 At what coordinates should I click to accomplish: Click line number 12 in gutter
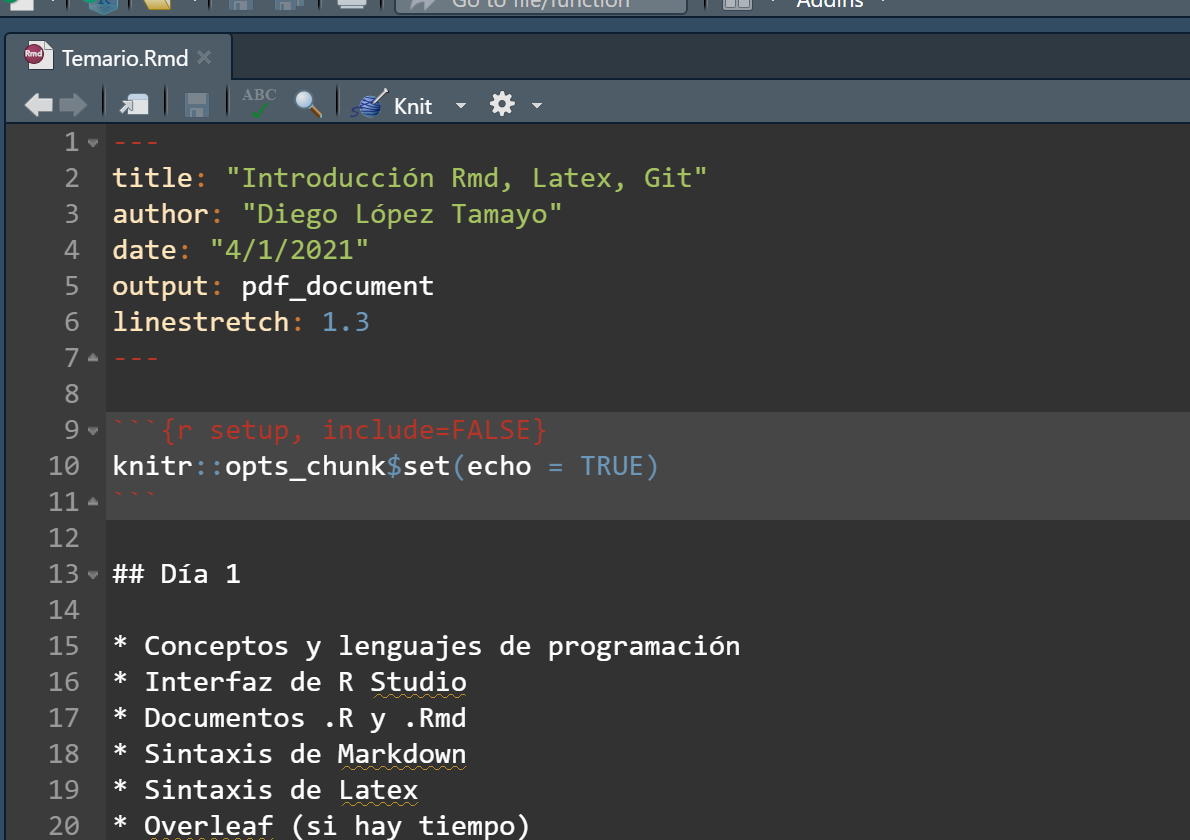pyautogui.click(x=64, y=539)
